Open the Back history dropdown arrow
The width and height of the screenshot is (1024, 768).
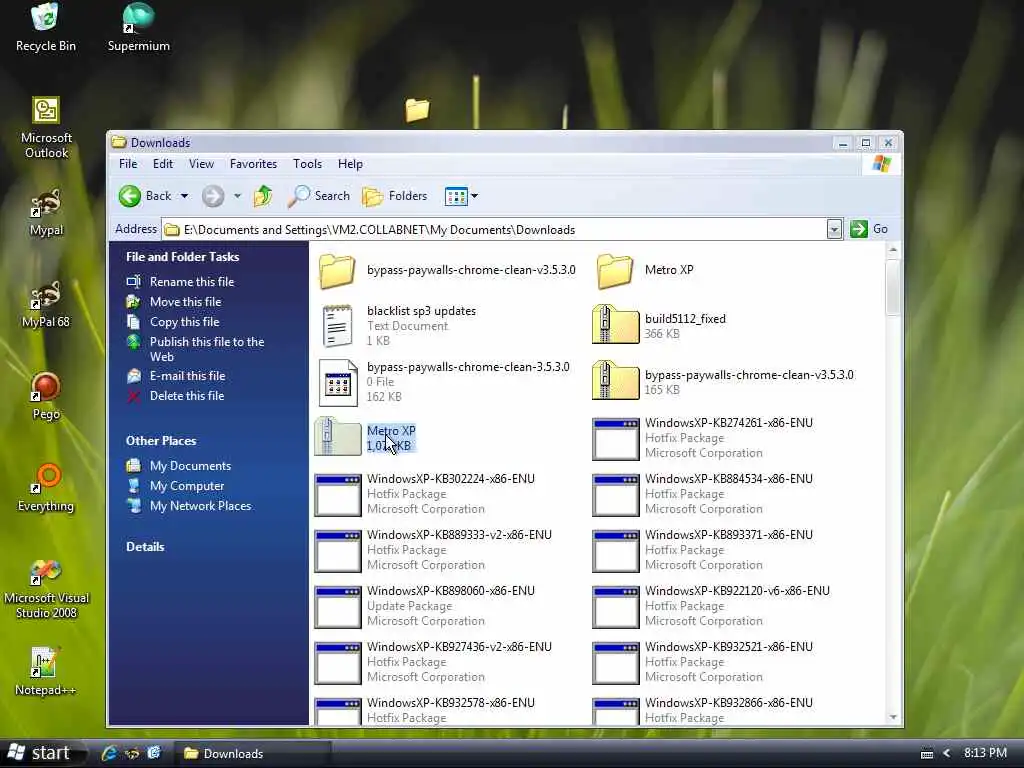[185, 196]
